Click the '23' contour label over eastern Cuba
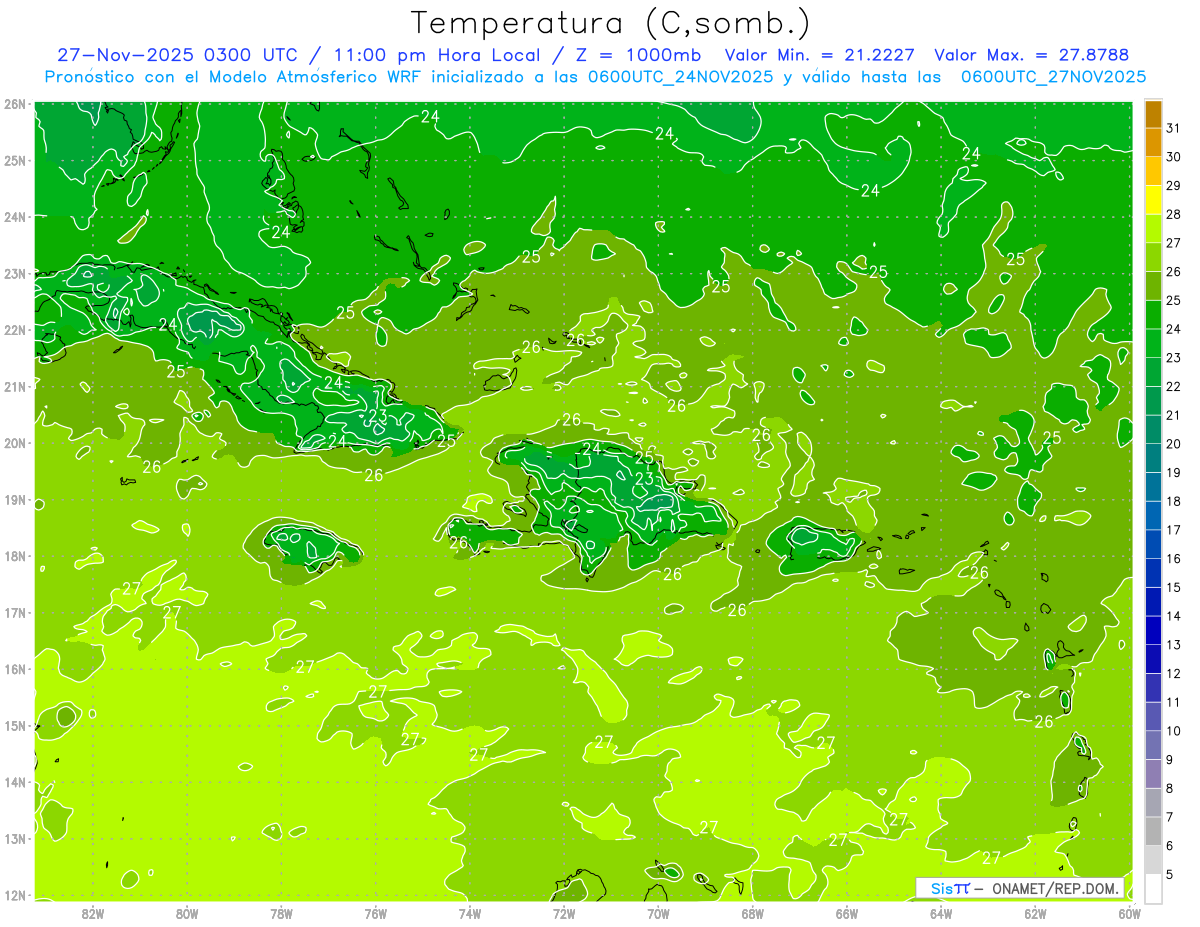This screenshot has height=927, width=1200. [x=378, y=416]
